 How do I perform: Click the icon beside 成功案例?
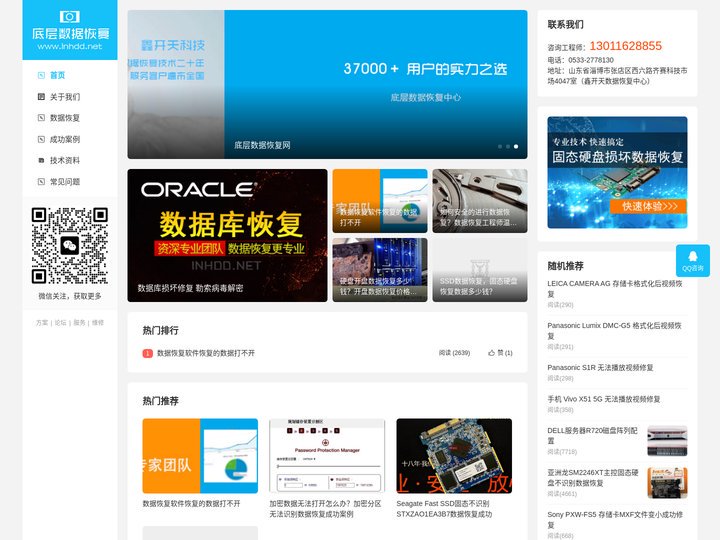coord(41,139)
